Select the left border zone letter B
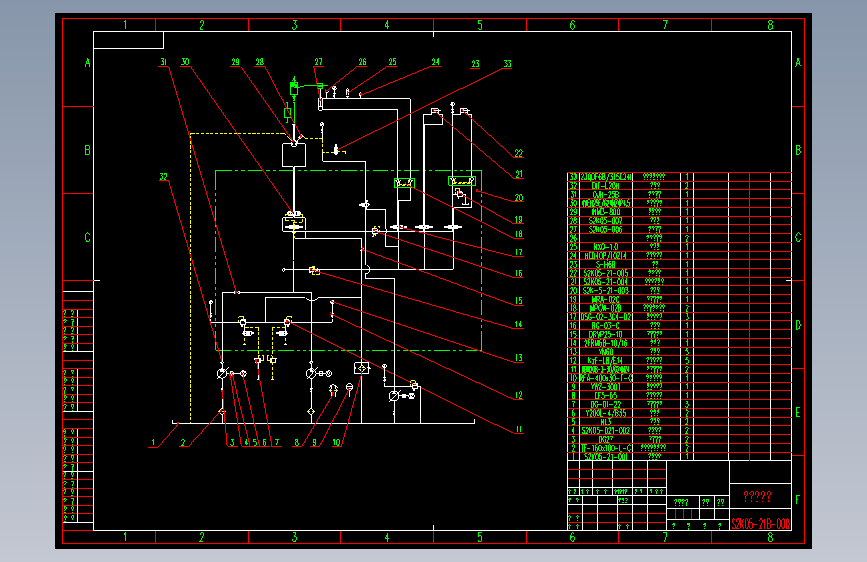 pyautogui.click(x=87, y=150)
